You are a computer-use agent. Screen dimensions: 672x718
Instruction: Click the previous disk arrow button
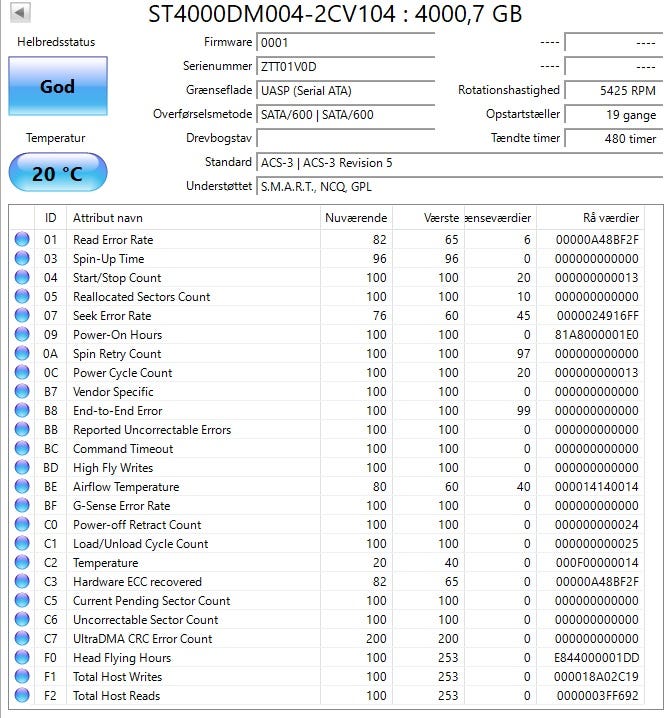coord(20,13)
